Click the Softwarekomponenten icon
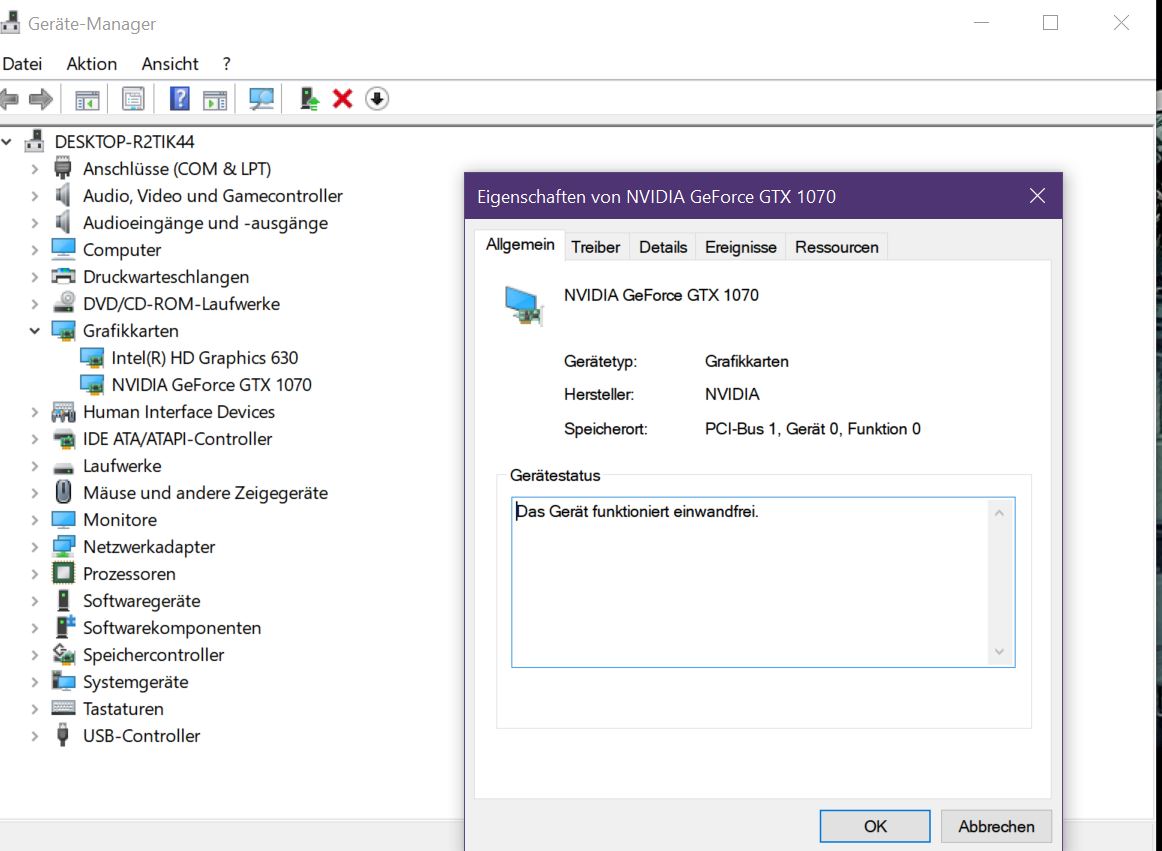 coord(65,626)
